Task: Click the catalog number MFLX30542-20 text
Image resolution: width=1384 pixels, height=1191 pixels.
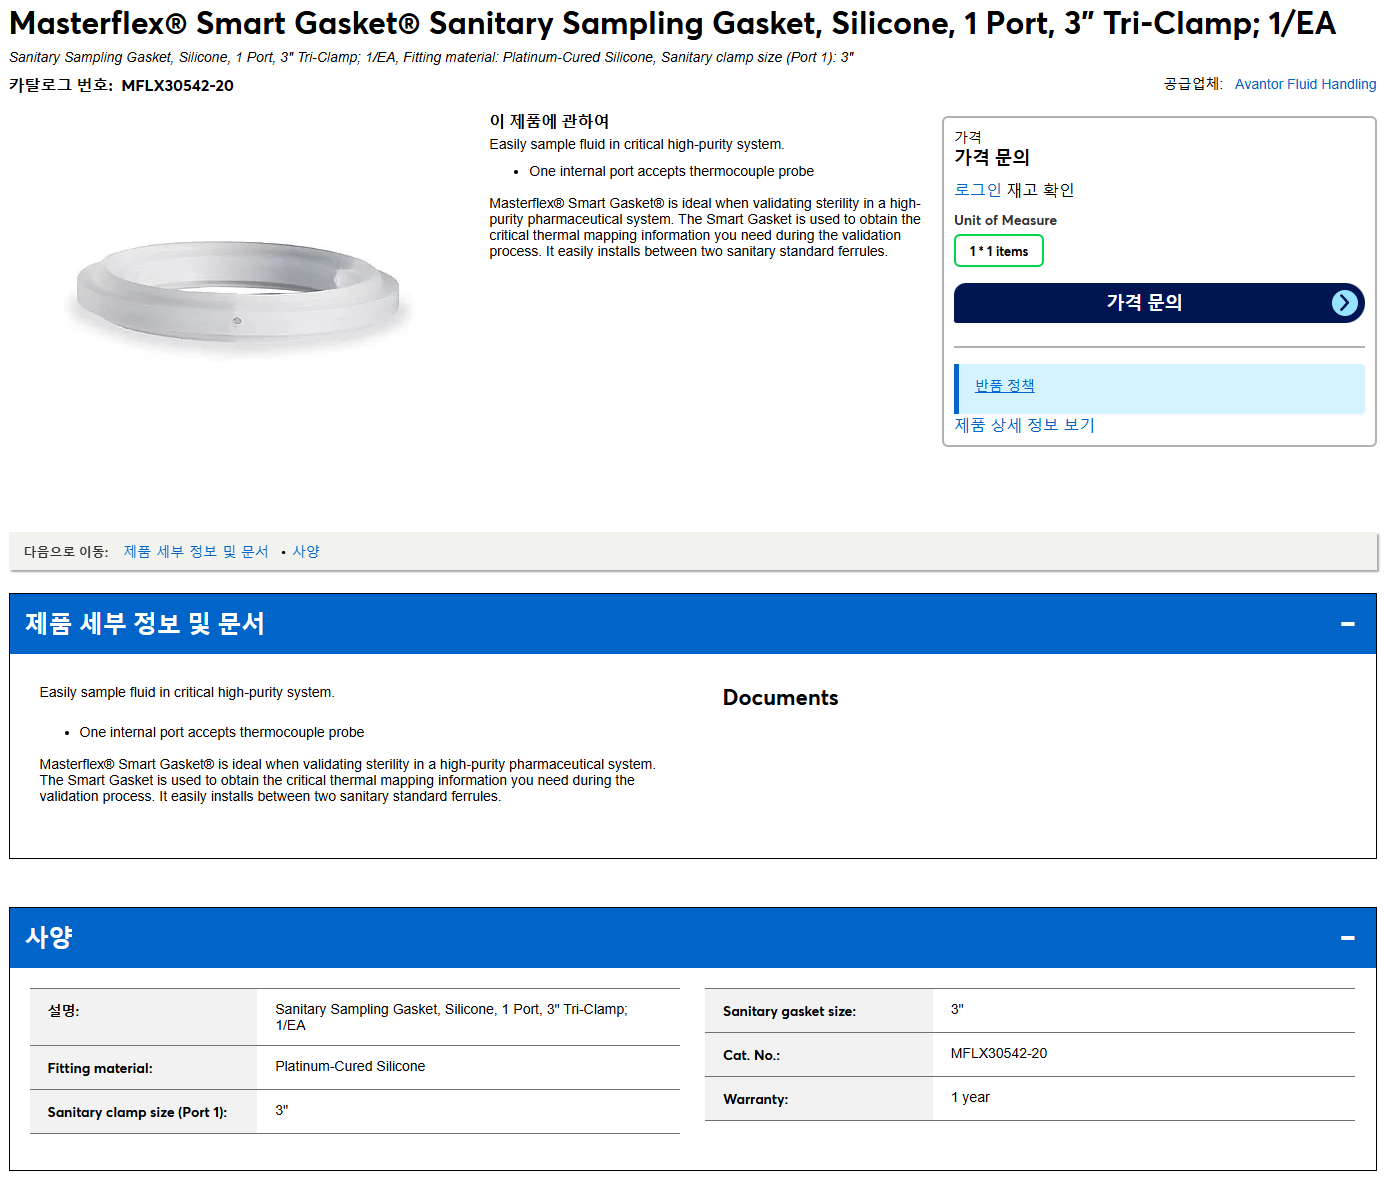Action: 178,86
